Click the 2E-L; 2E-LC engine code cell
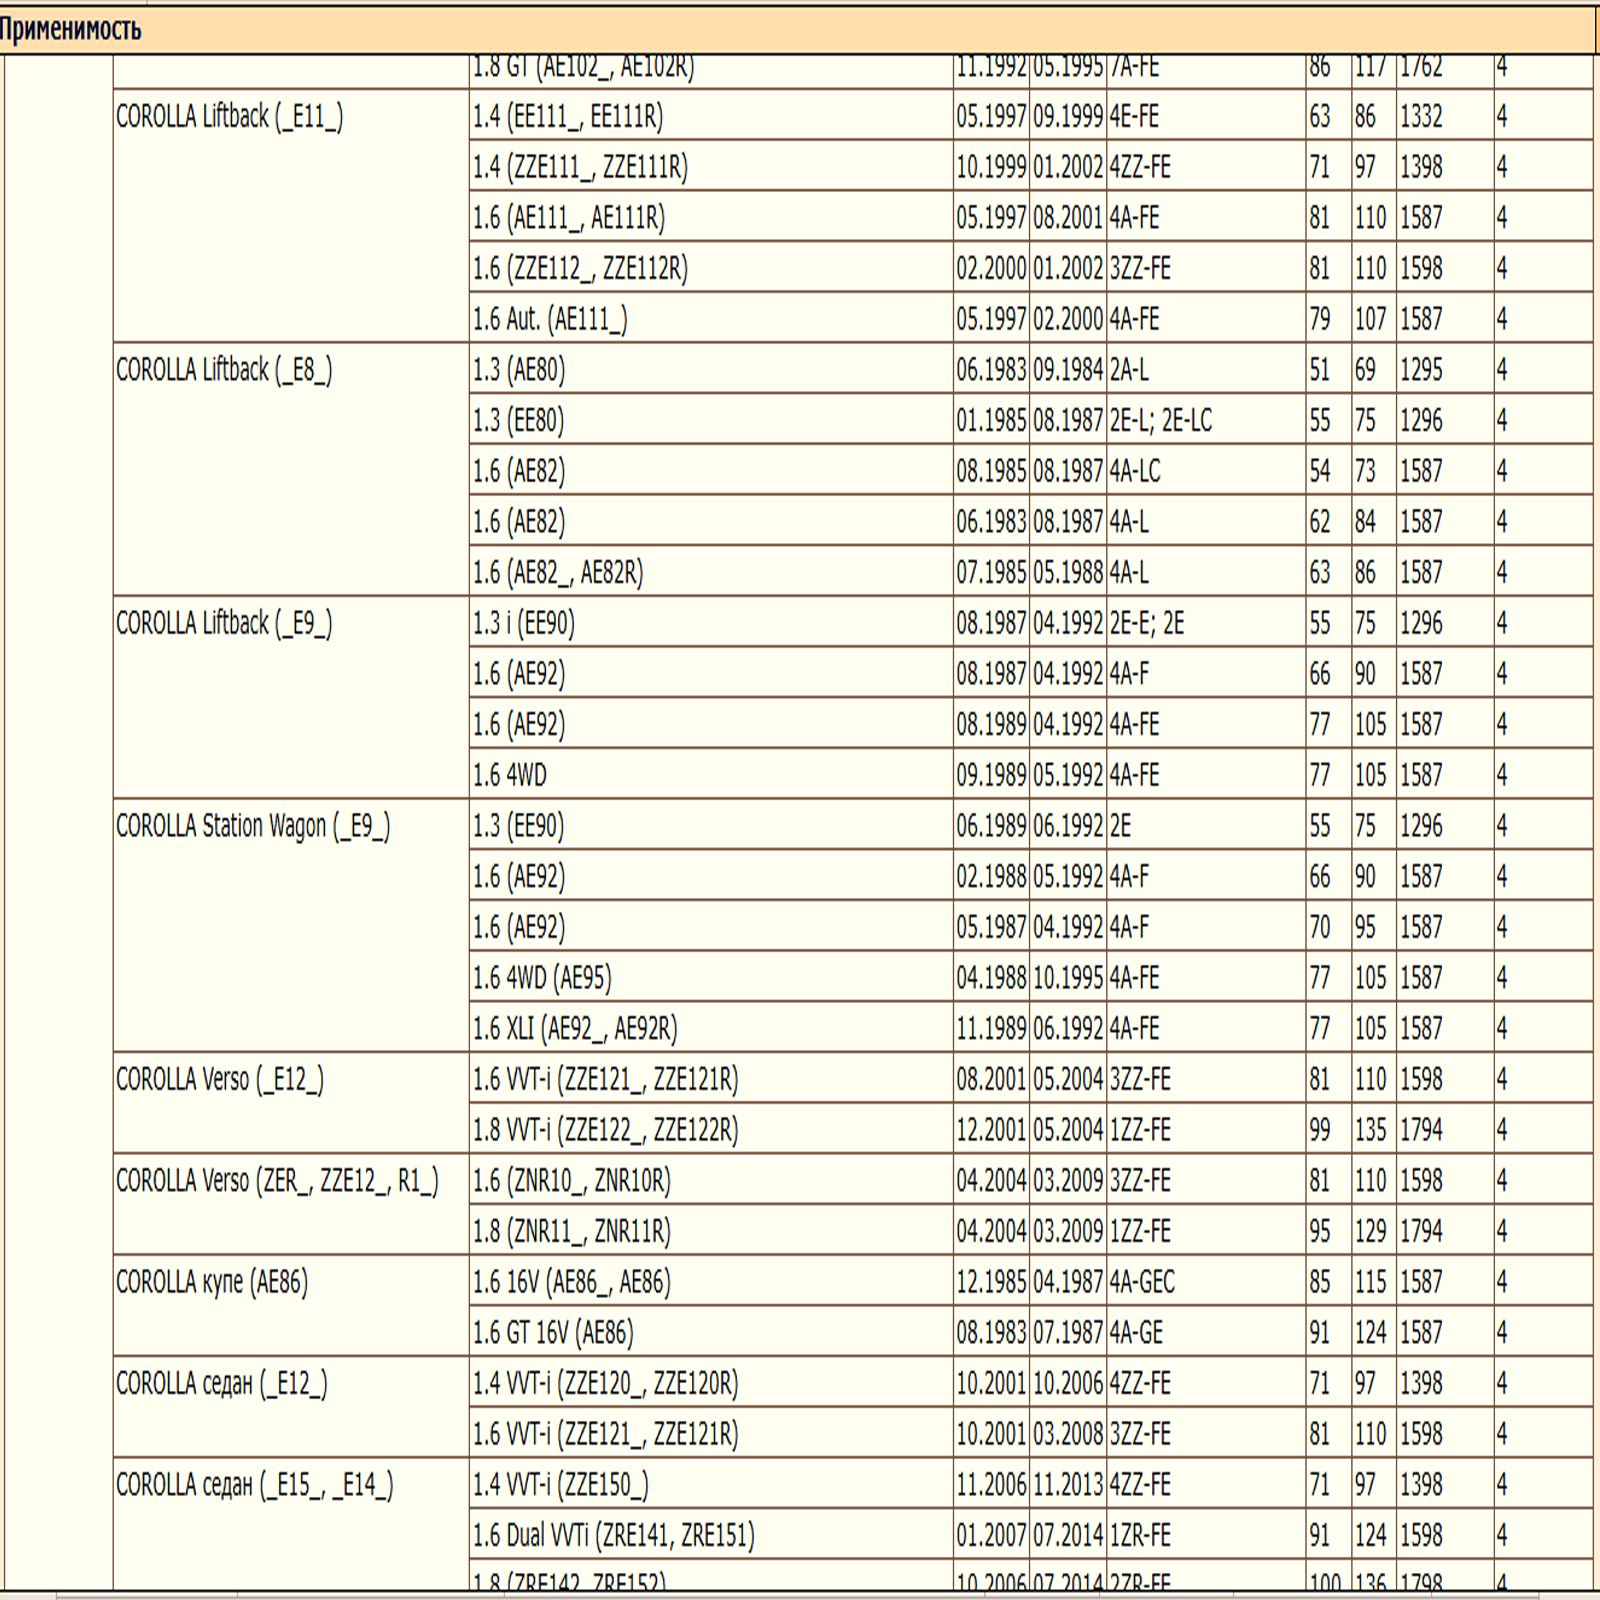This screenshot has height=1600, width=1600. pyautogui.click(x=1160, y=421)
